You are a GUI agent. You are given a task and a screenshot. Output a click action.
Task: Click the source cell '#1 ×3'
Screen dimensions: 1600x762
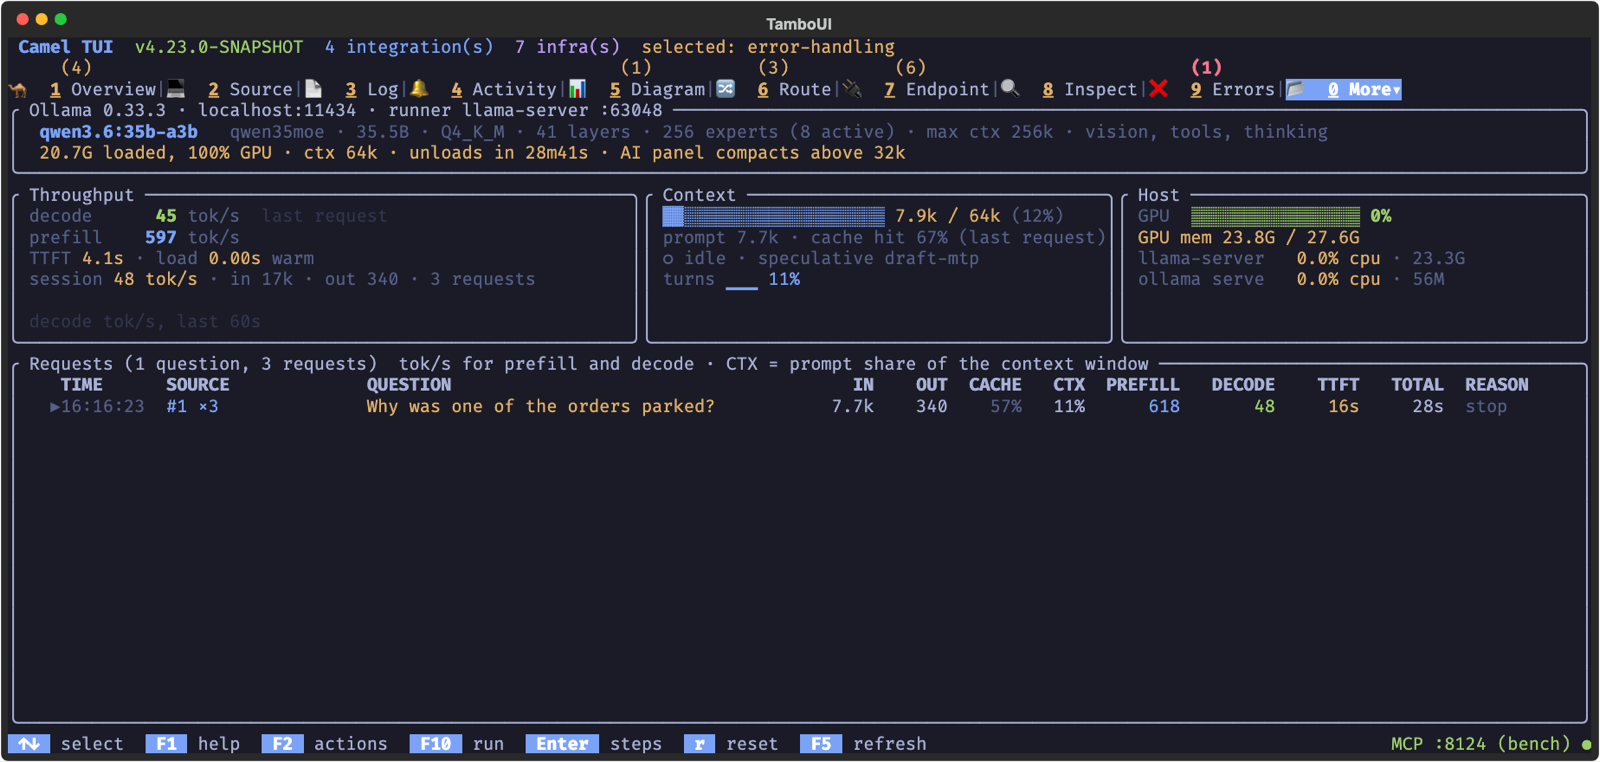(192, 407)
